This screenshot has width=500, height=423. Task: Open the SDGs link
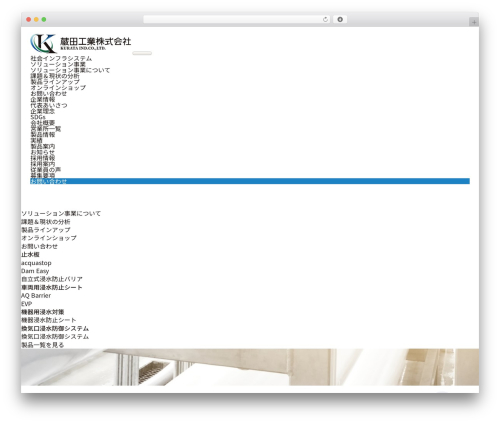point(38,117)
